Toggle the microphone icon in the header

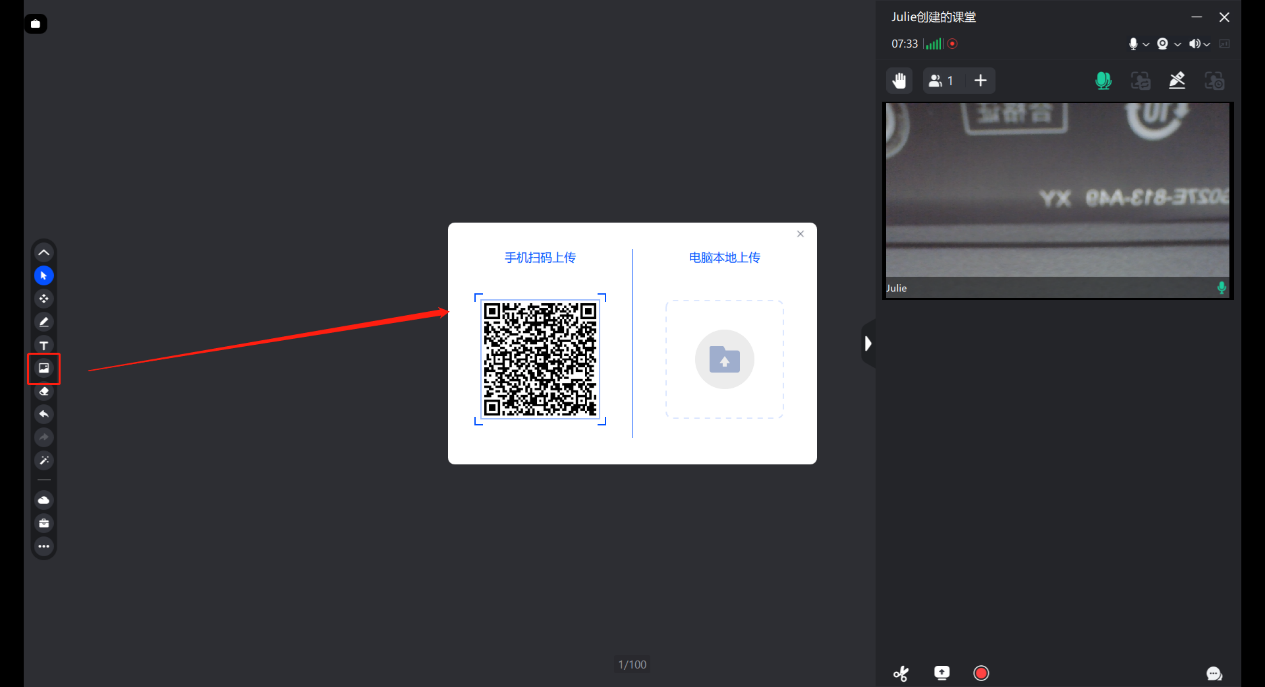click(x=1134, y=44)
